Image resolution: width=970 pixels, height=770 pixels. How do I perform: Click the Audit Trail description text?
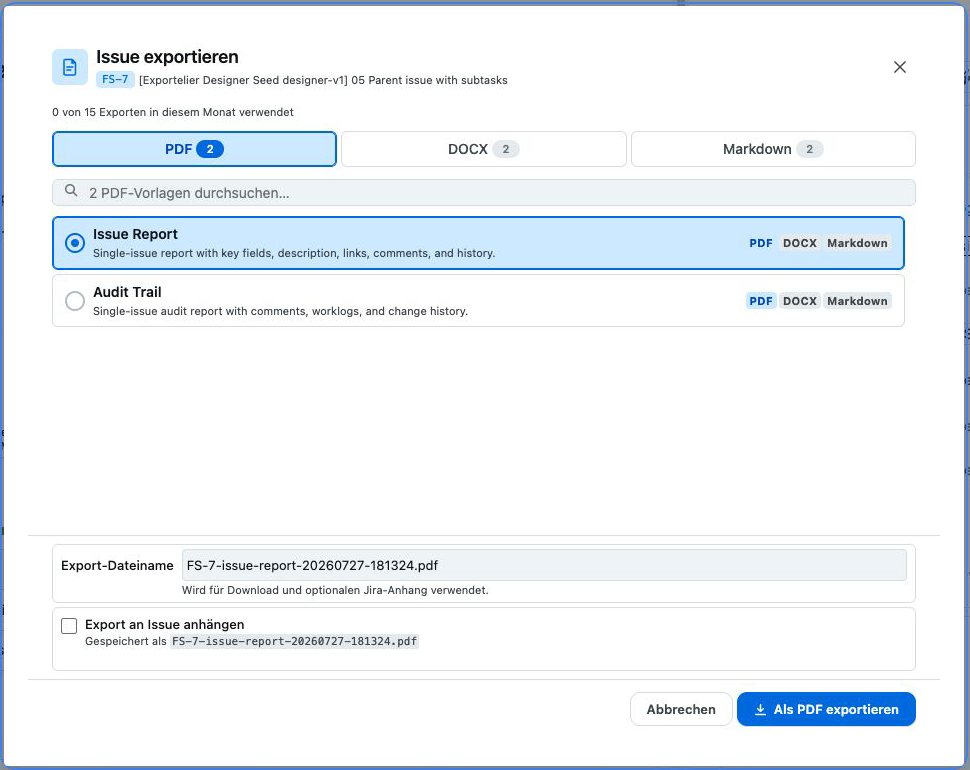click(280, 311)
